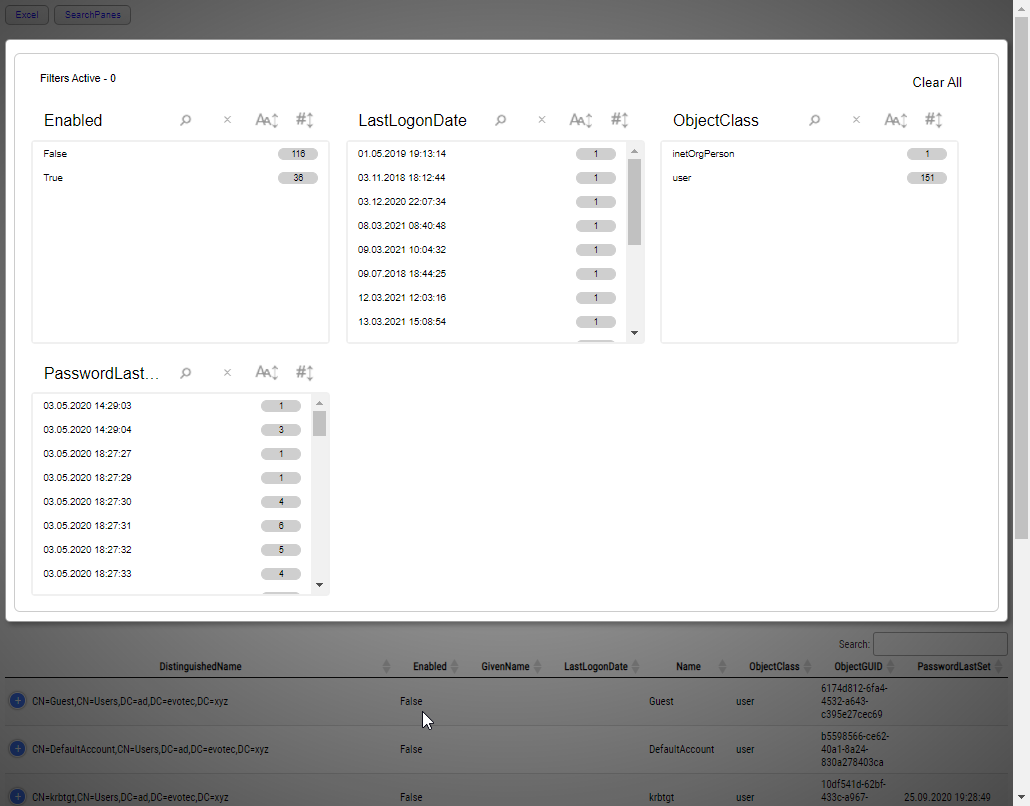Click the Clear All link
The height and width of the screenshot is (806, 1030).
click(x=937, y=82)
